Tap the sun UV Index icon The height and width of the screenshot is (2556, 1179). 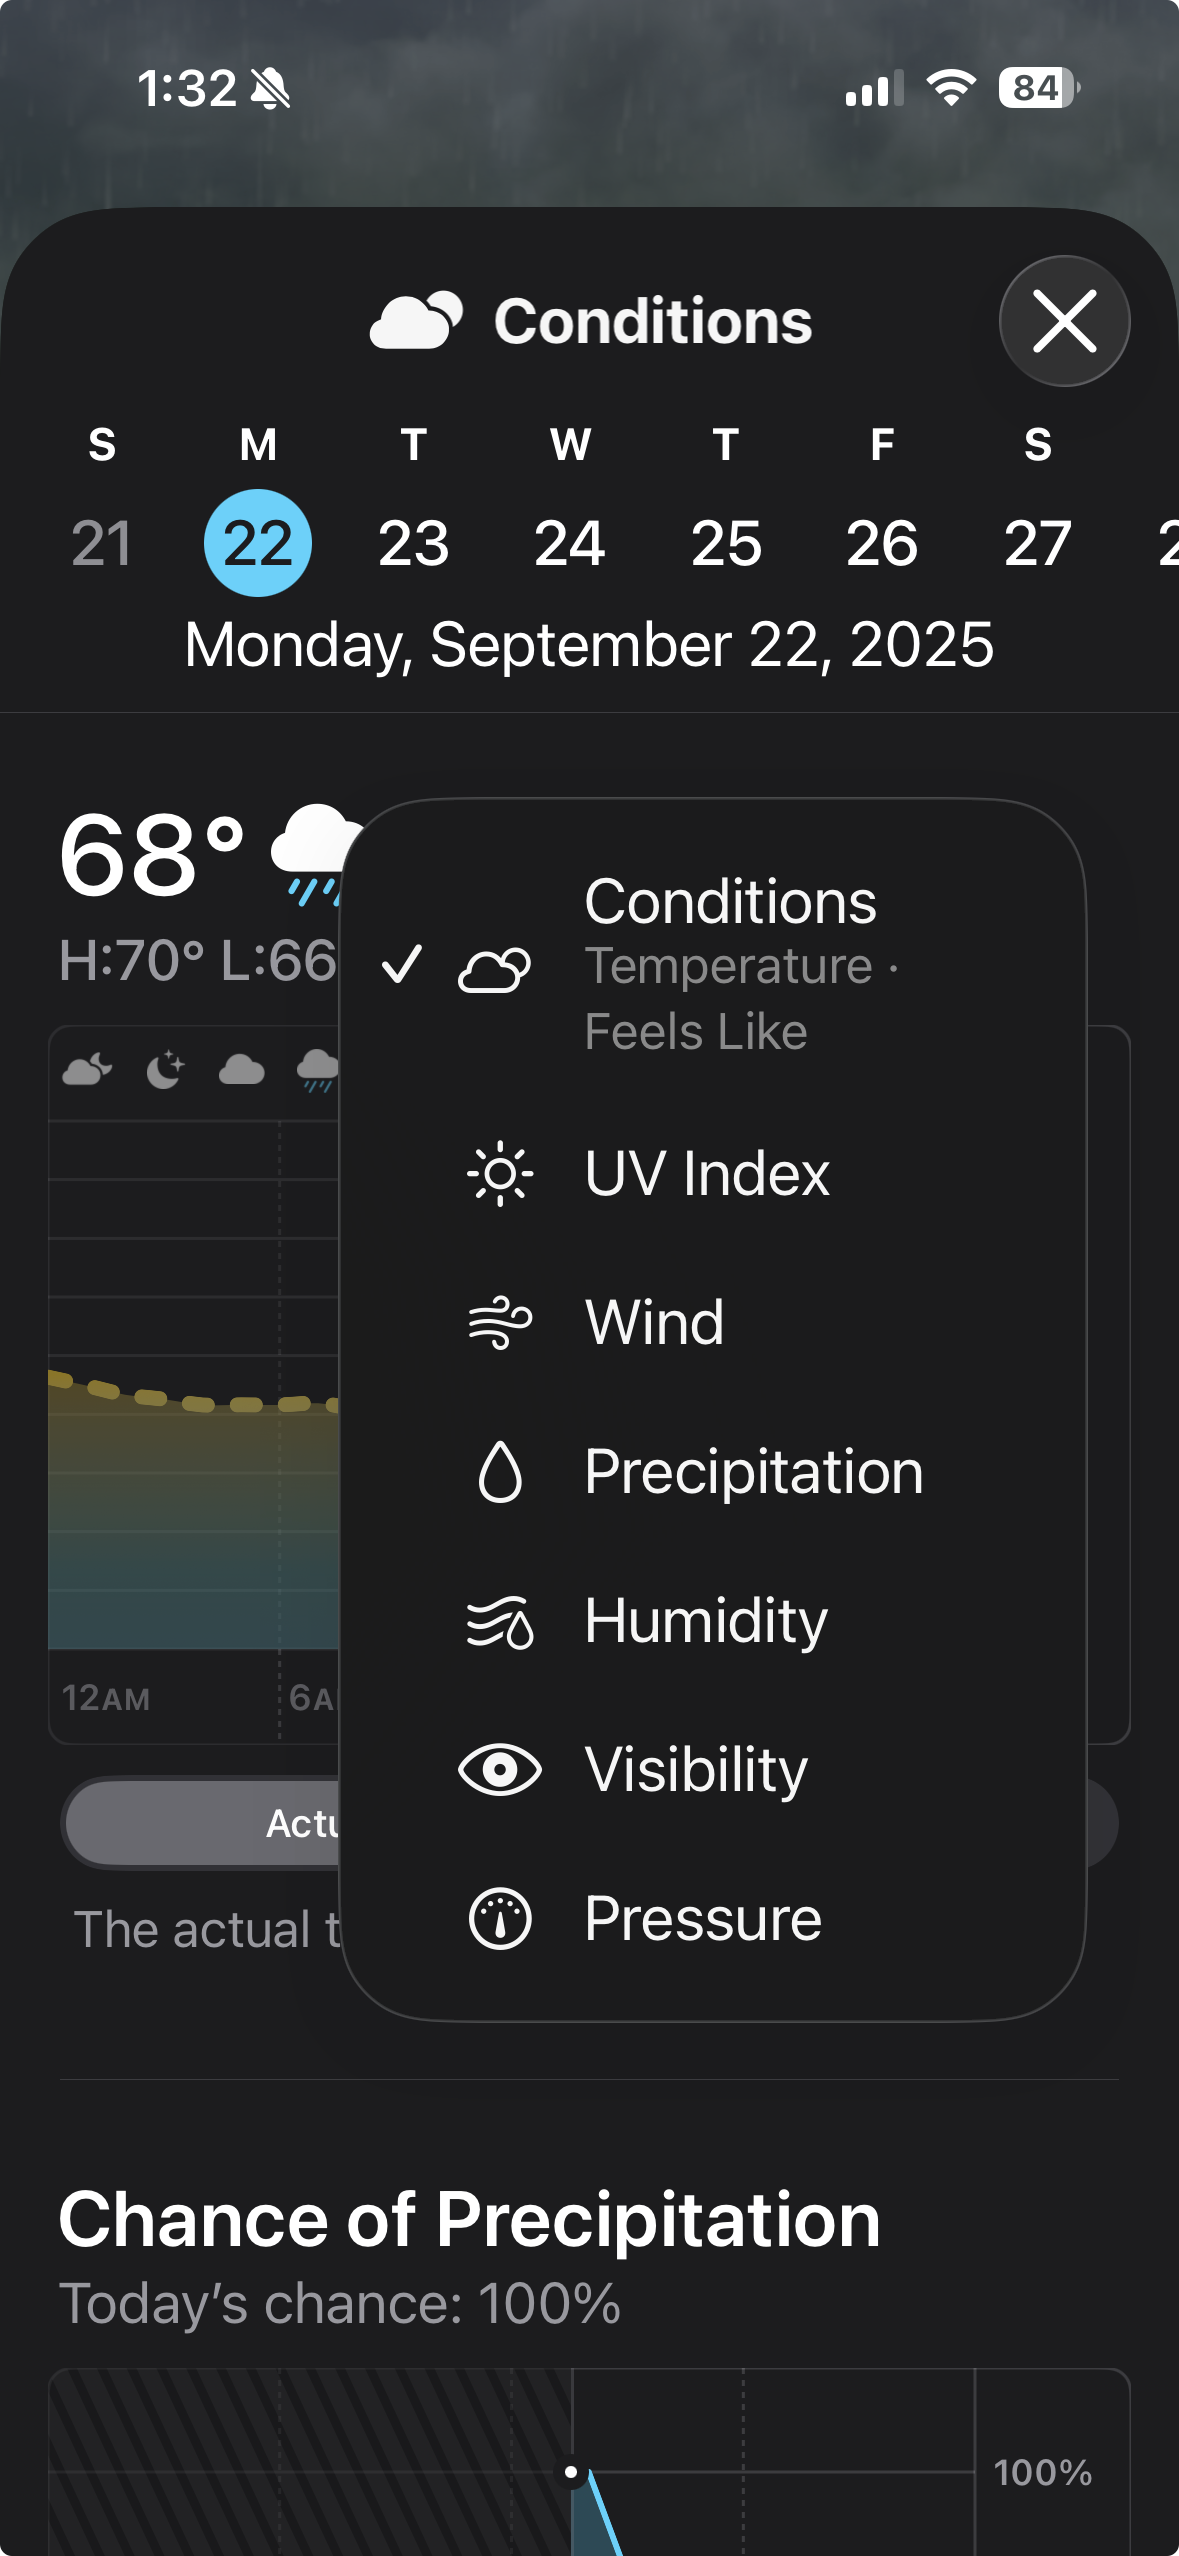pyautogui.click(x=499, y=1173)
